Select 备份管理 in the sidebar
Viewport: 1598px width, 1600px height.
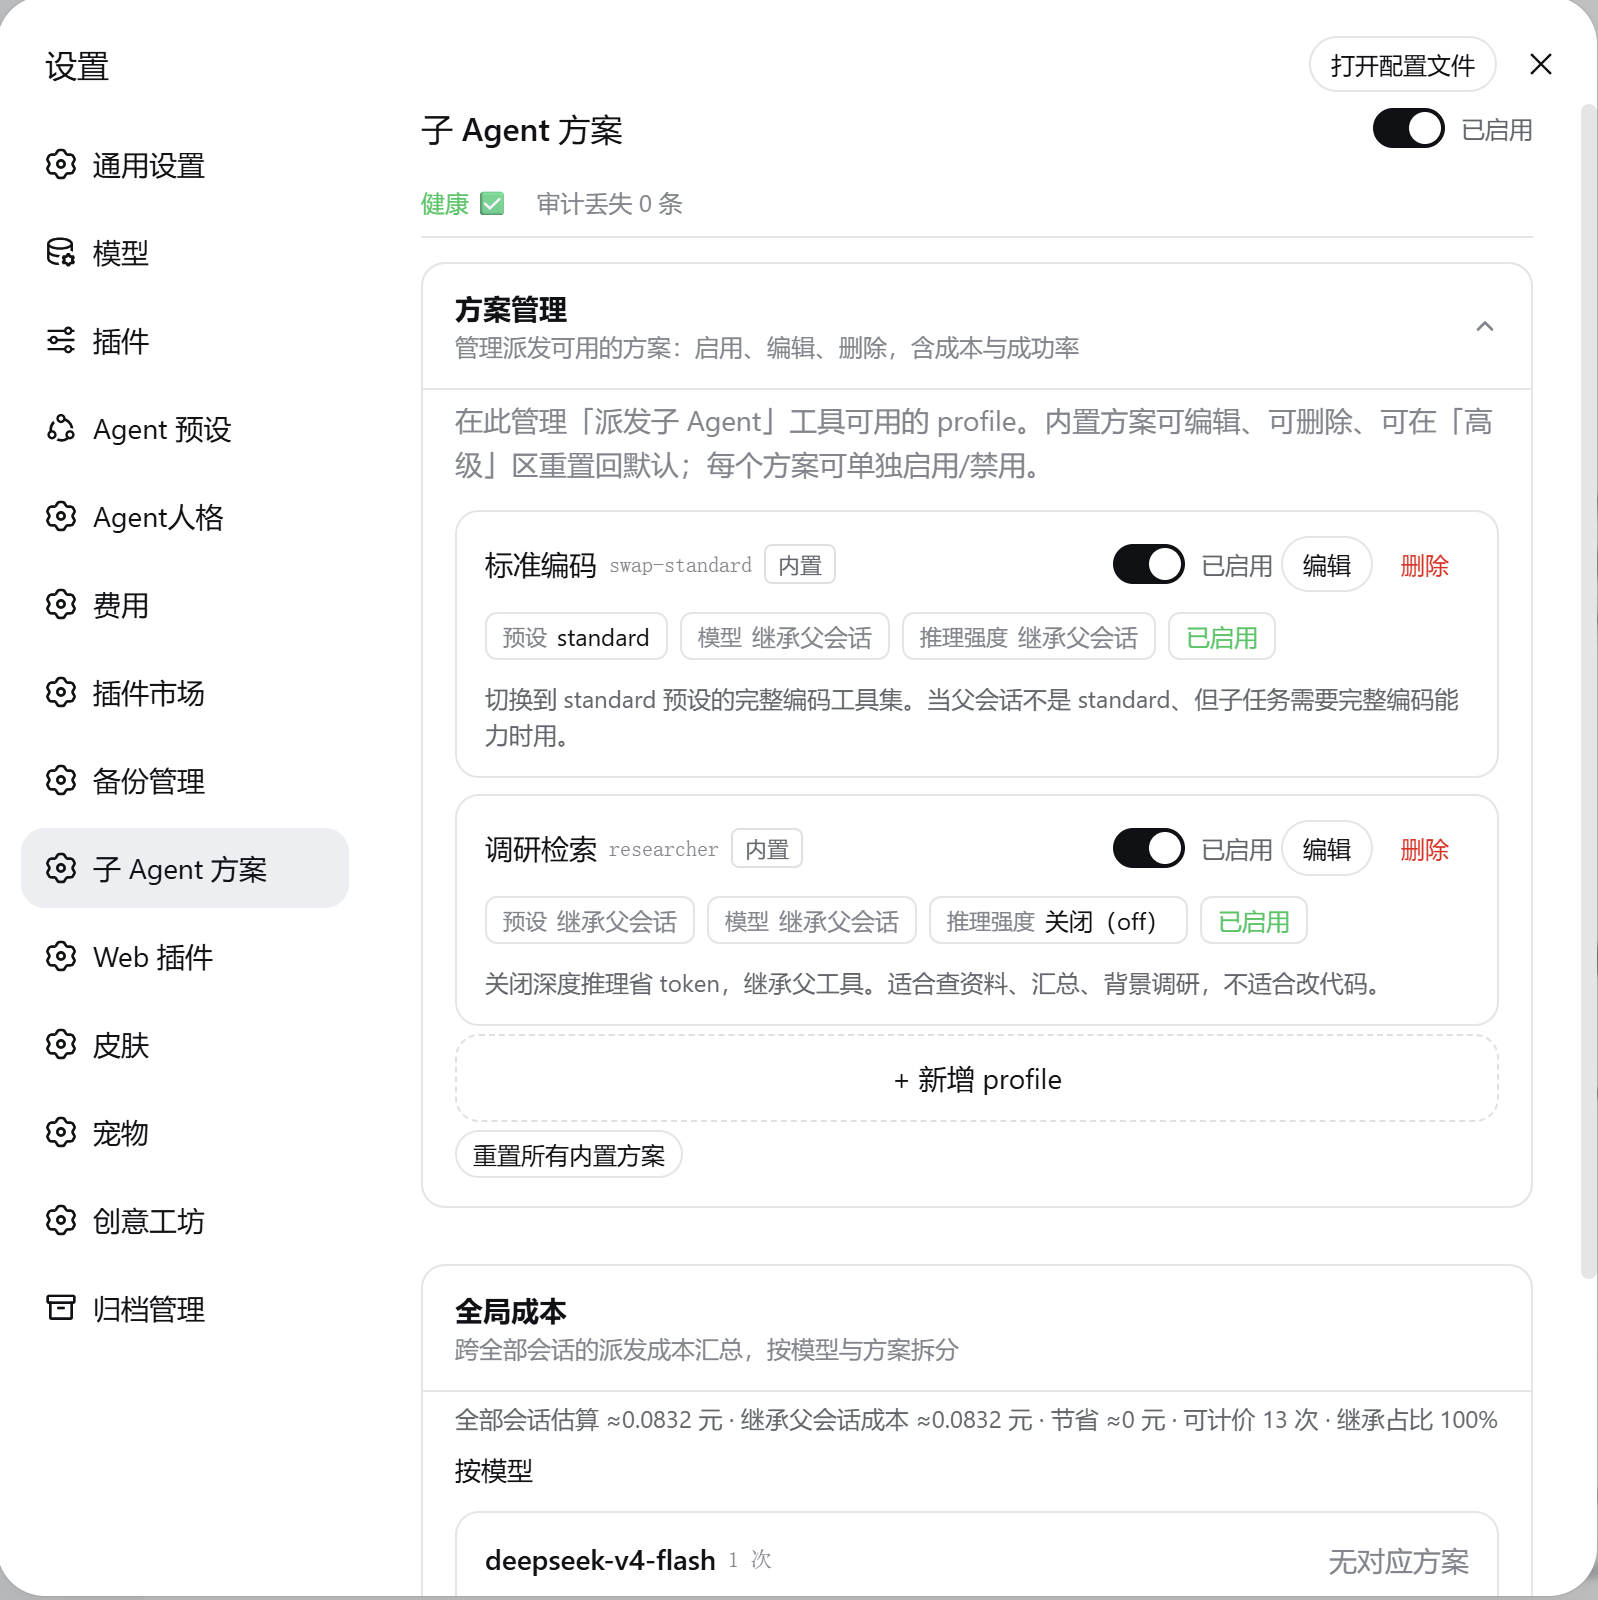185,781
